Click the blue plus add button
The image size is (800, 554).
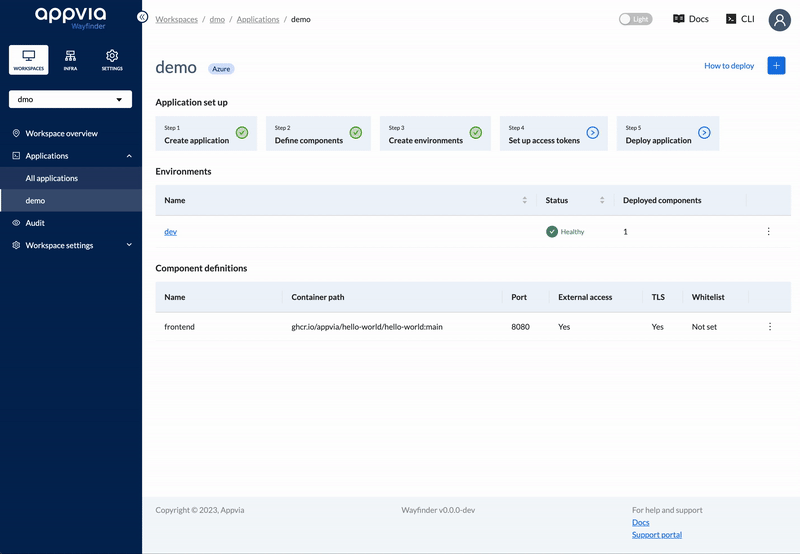pos(776,65)
